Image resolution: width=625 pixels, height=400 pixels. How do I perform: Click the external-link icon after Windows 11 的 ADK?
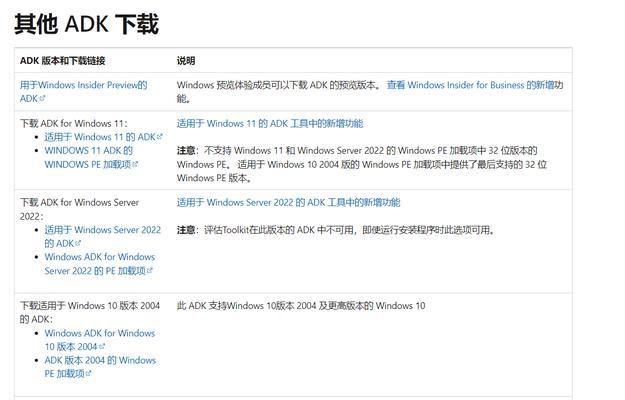pos(160,137)
